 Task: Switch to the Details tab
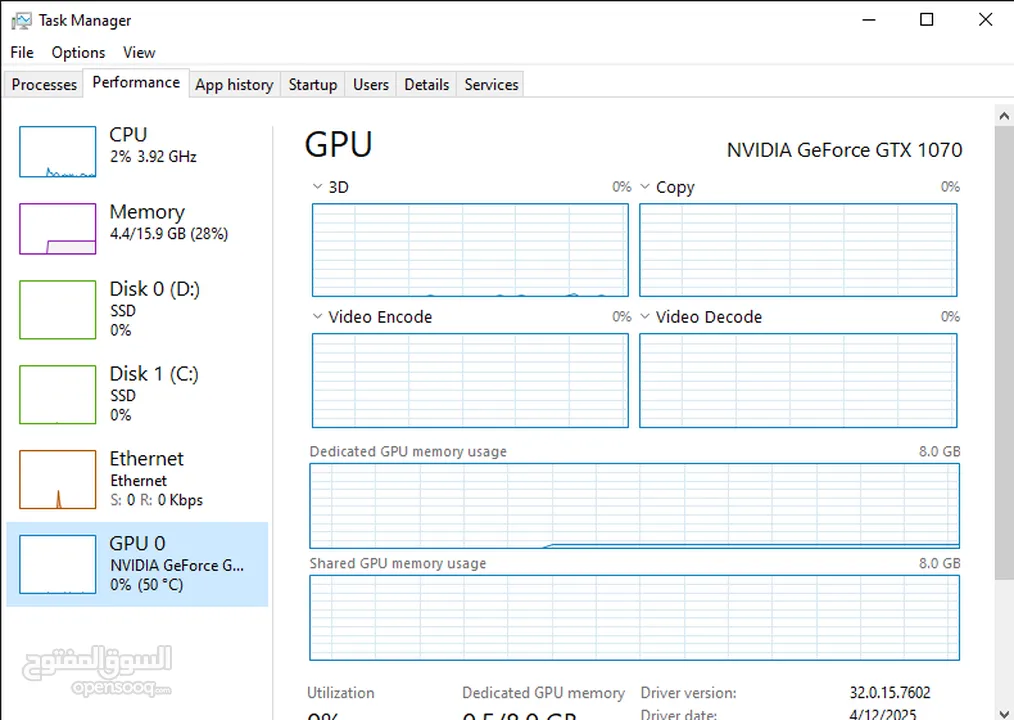tap(427, 85)
